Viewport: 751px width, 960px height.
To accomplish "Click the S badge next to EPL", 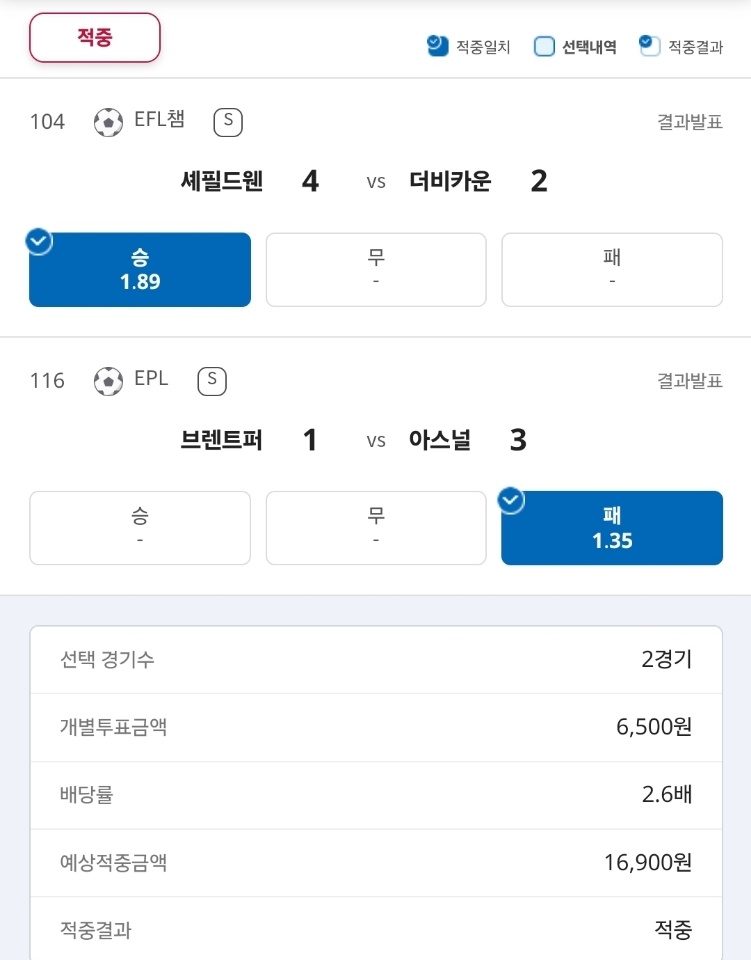I will click(x=212, y=381).
